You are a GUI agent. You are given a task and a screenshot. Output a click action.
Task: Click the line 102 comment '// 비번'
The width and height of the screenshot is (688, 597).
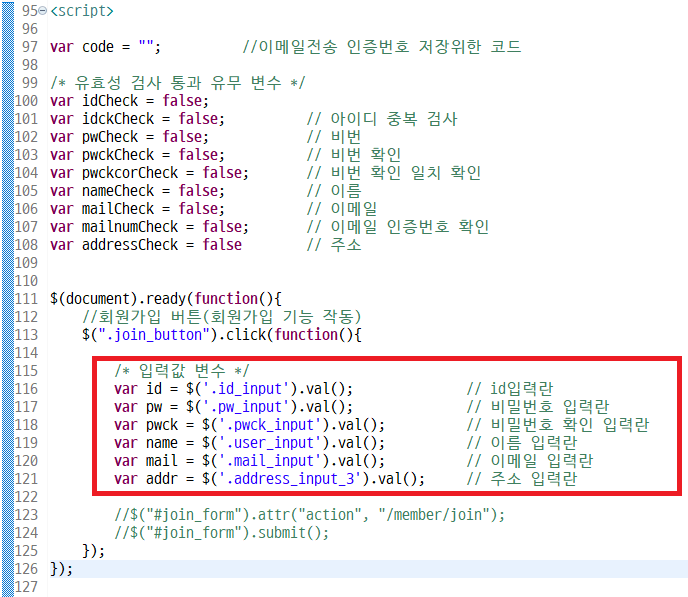pos(333,136)
